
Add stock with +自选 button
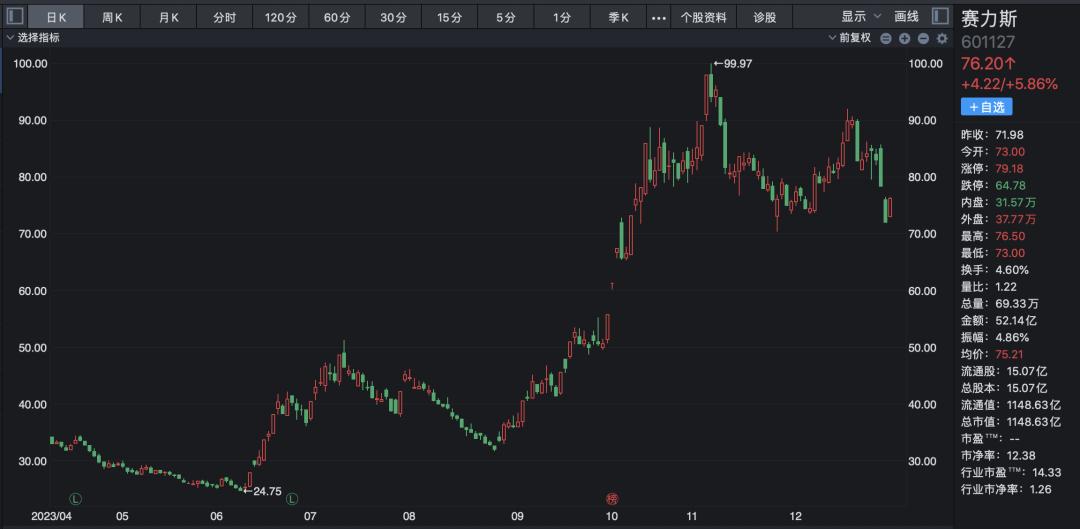pos(986,106)
